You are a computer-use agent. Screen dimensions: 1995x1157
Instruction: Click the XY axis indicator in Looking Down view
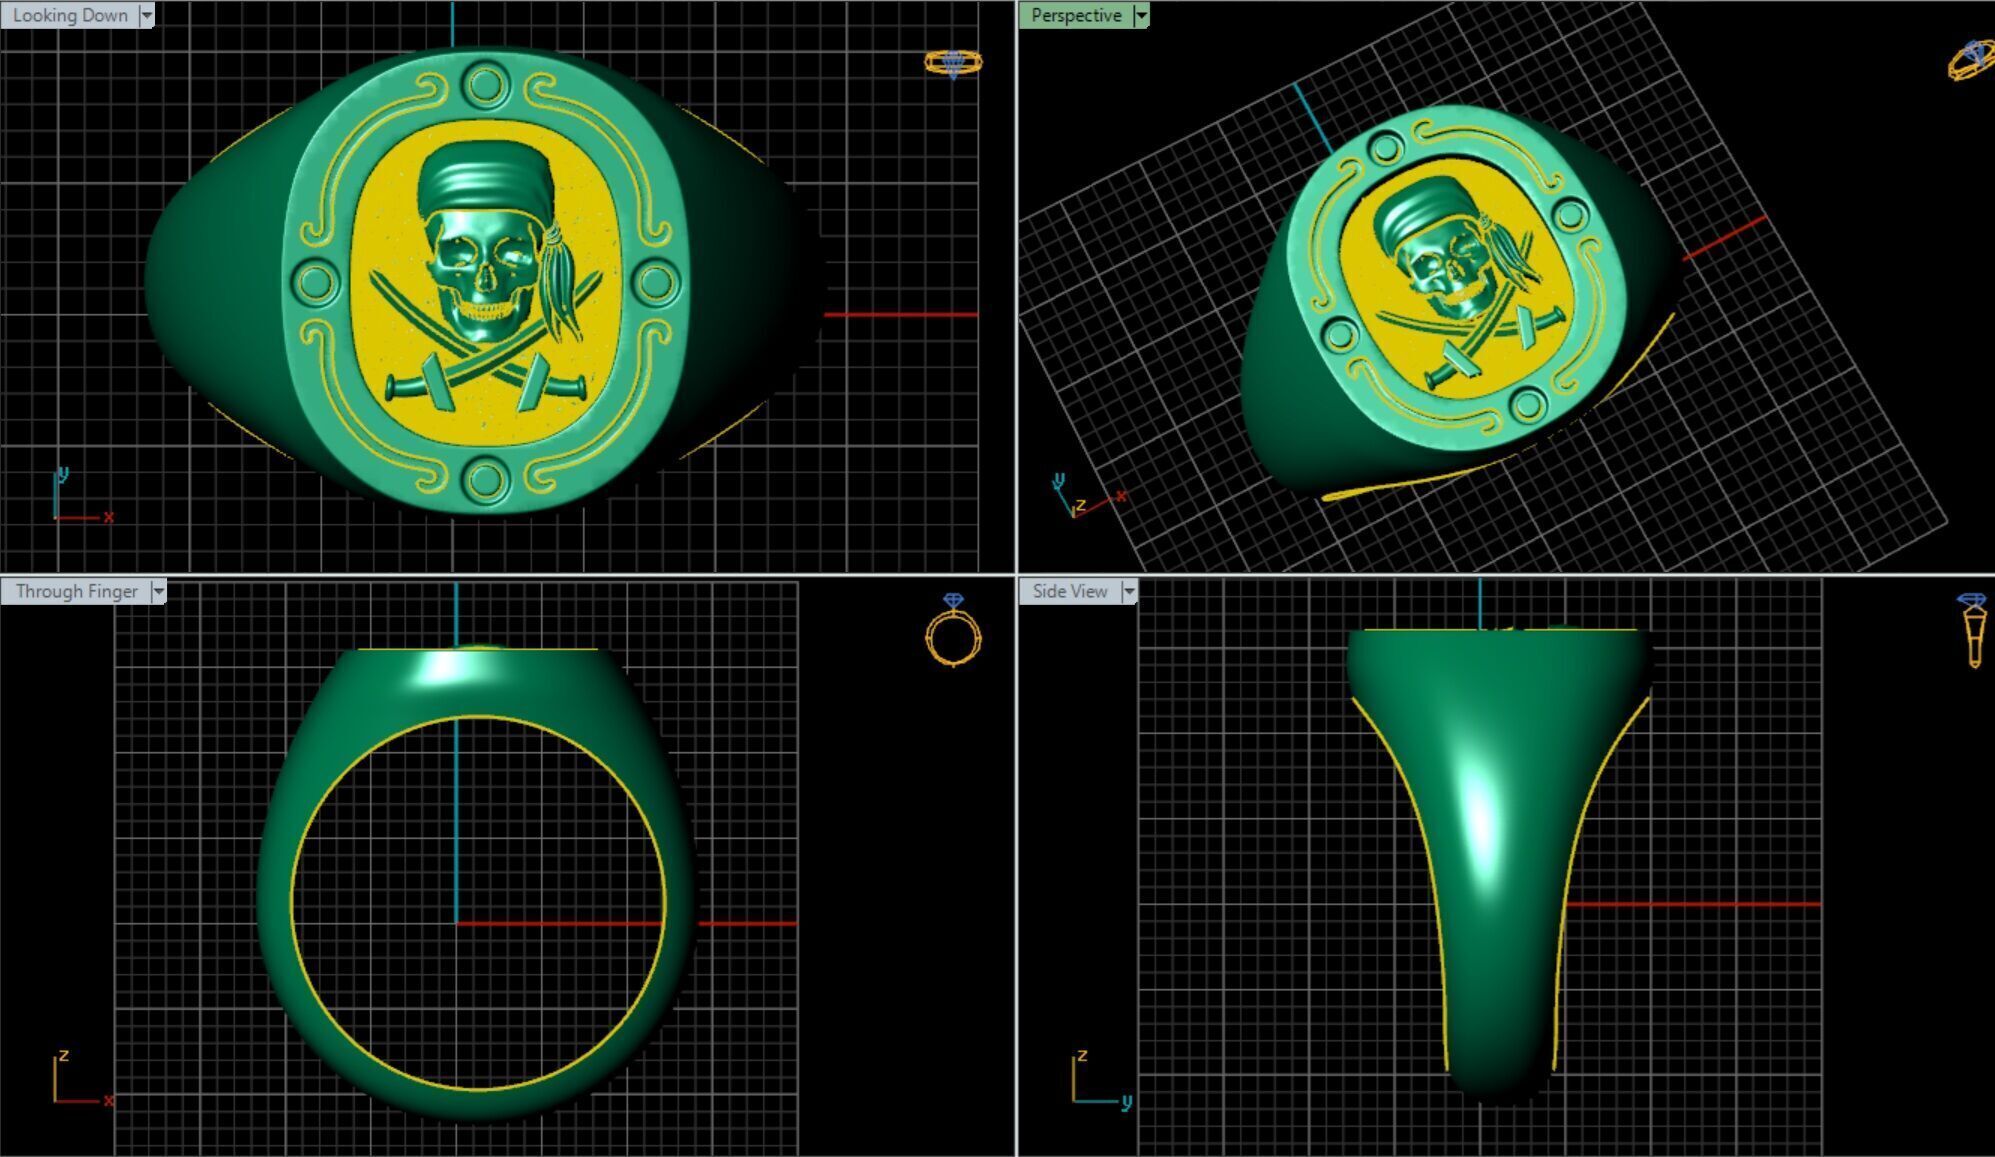82,495
